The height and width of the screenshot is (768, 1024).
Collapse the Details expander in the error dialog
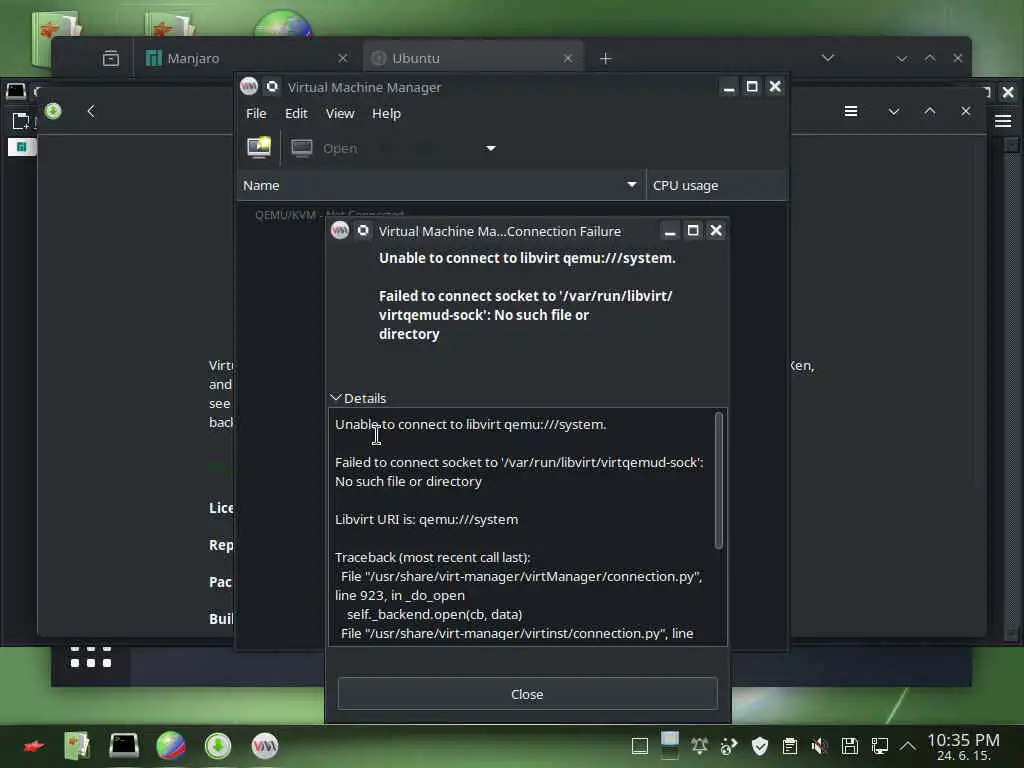(x=358, y=398)
